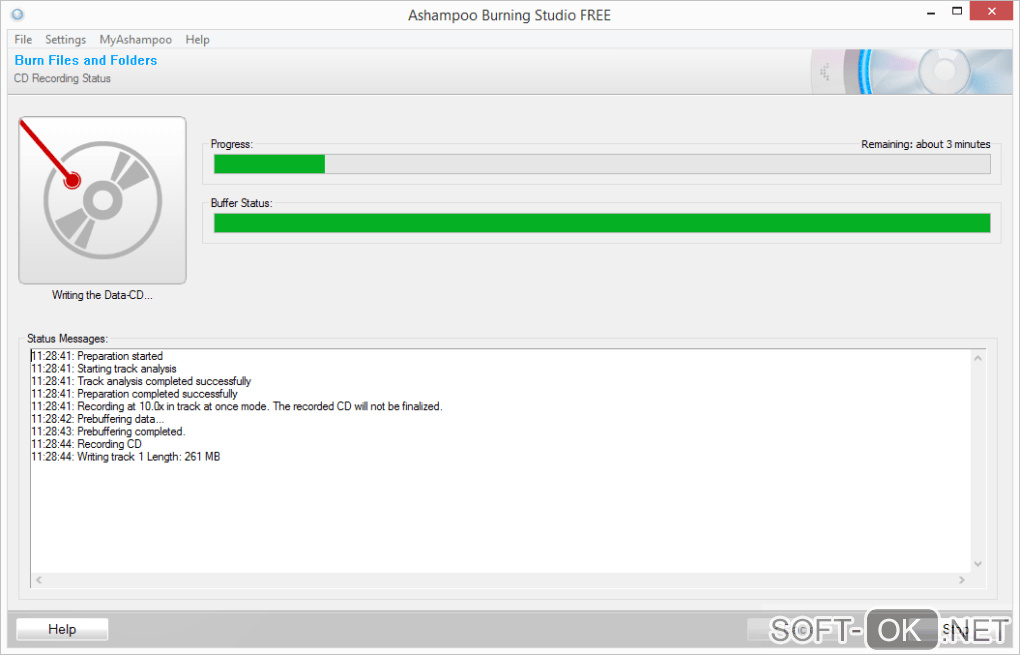Minimize the Ashampoo Burning Studio window

[931, 12]
